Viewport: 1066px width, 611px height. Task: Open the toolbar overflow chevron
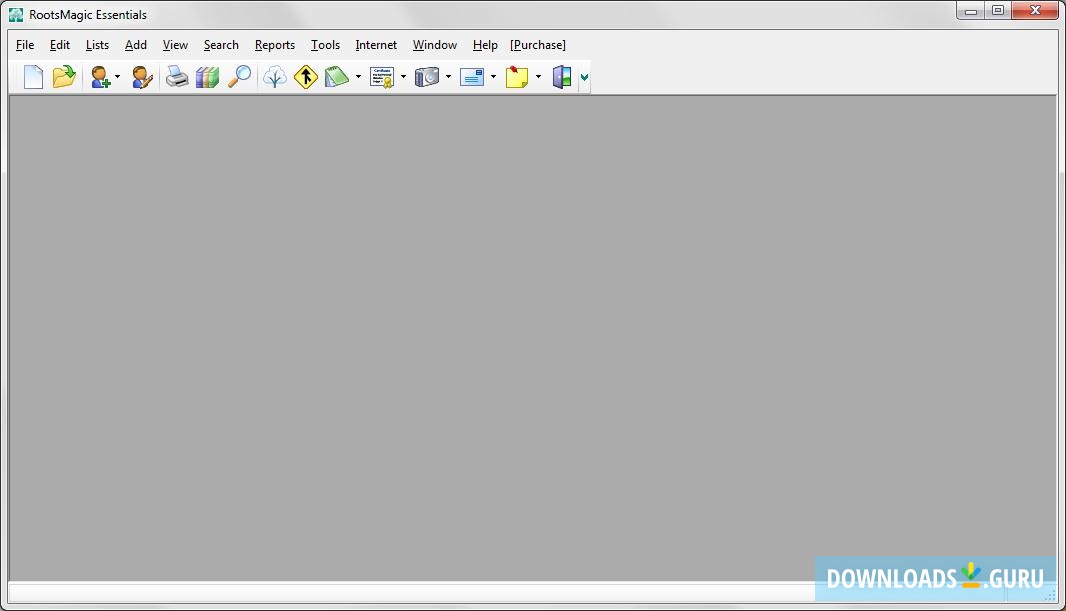[584, 77]
